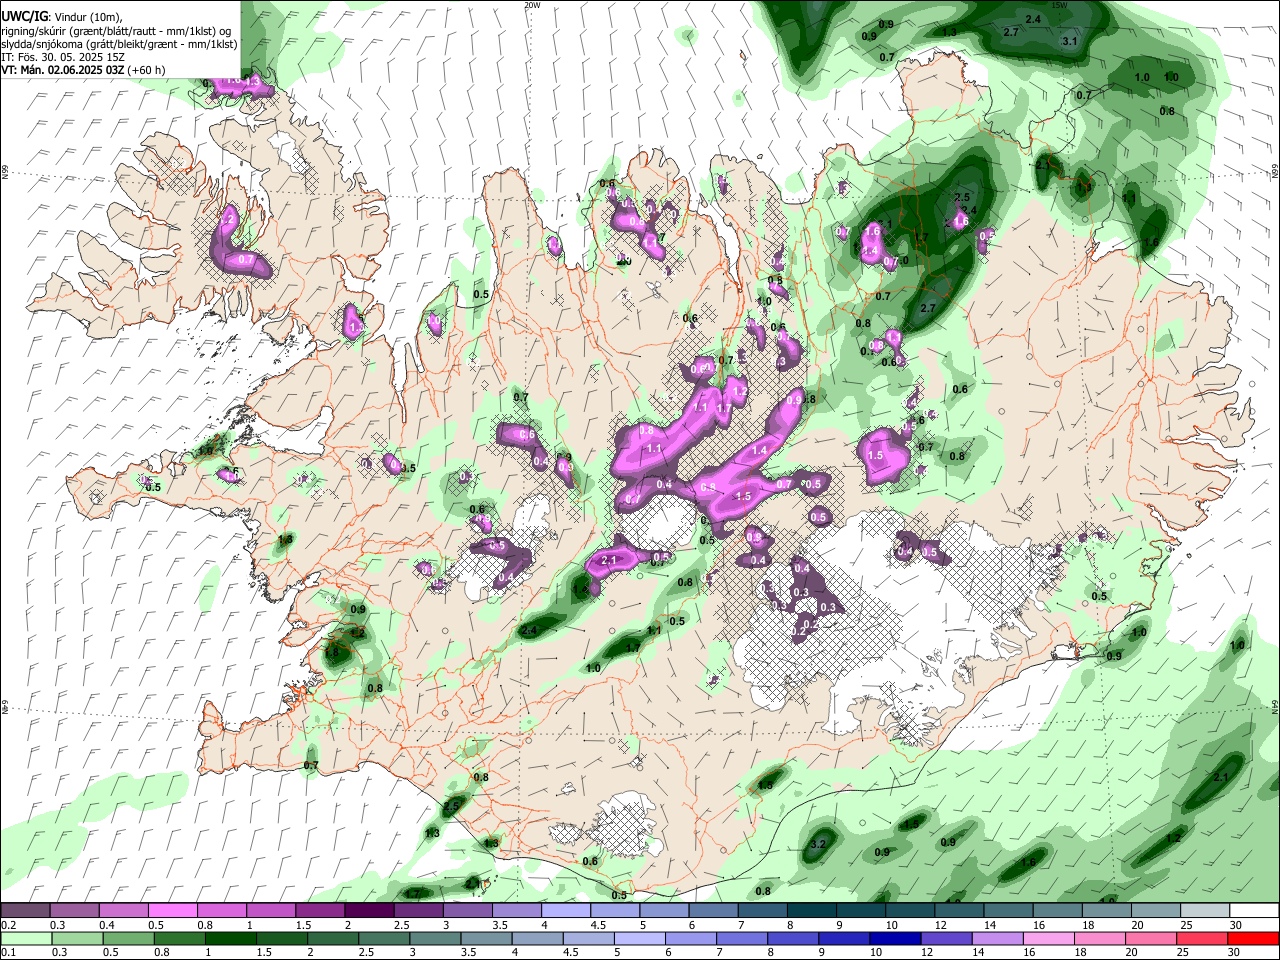Select the darkest purple 2 swatch on snow scale

pyautogui.click(x=369, y=911)
